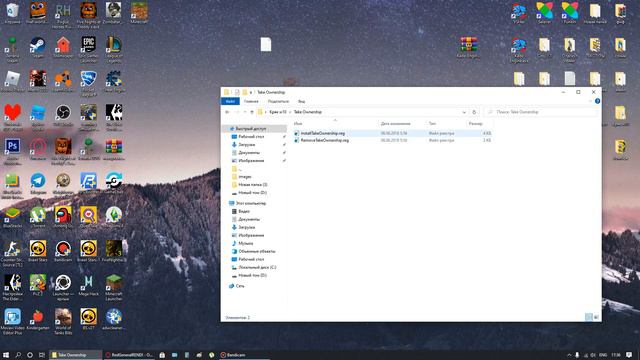640x360 pixels.
Task: Select RemoveTakeOwnership.reg file
Action: (x=324, y=140)
